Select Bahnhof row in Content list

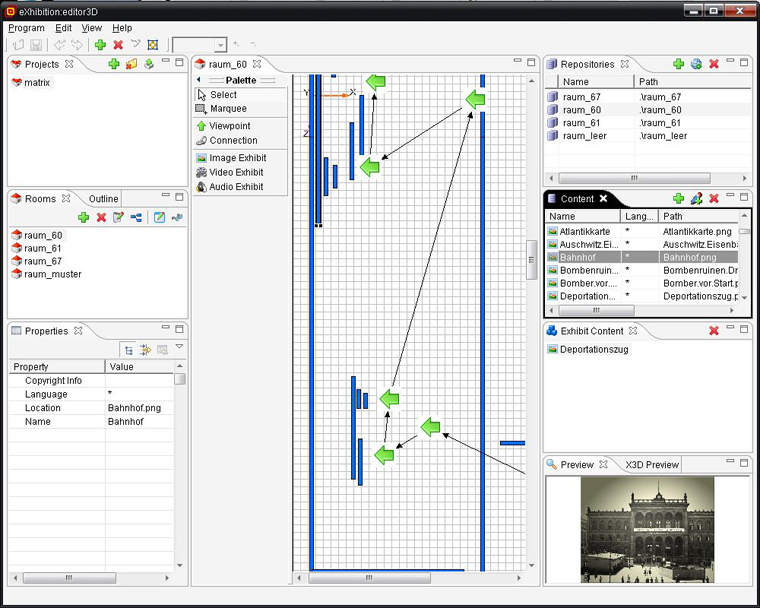point(642,257)
